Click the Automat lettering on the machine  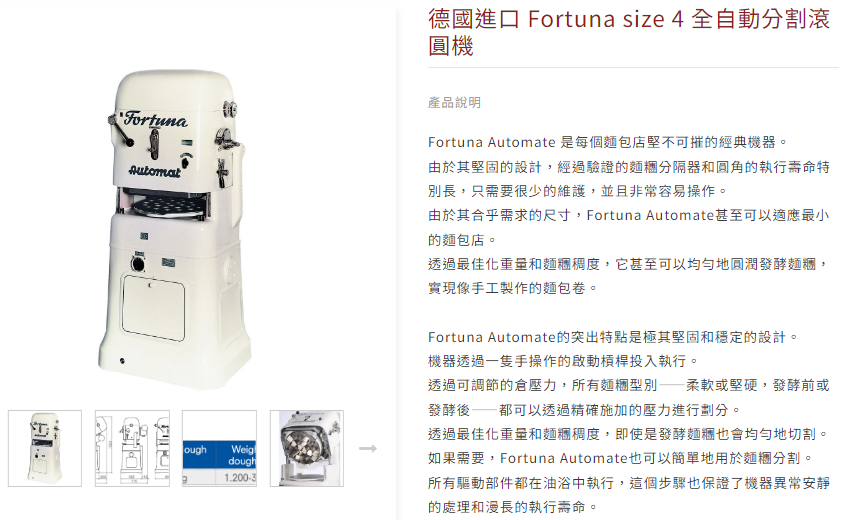point(154,171)
